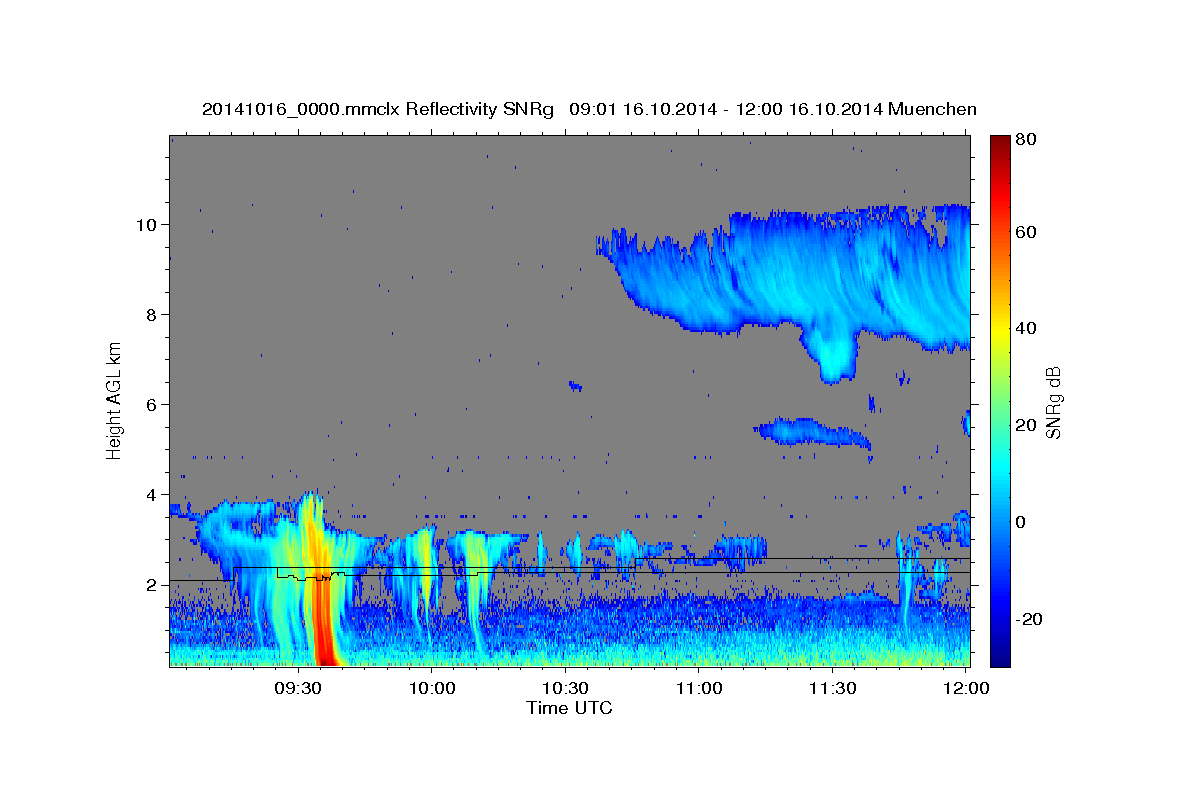1200x800 pixels.
Task: Click the colorbar value 60
Action: [1026, 232]
